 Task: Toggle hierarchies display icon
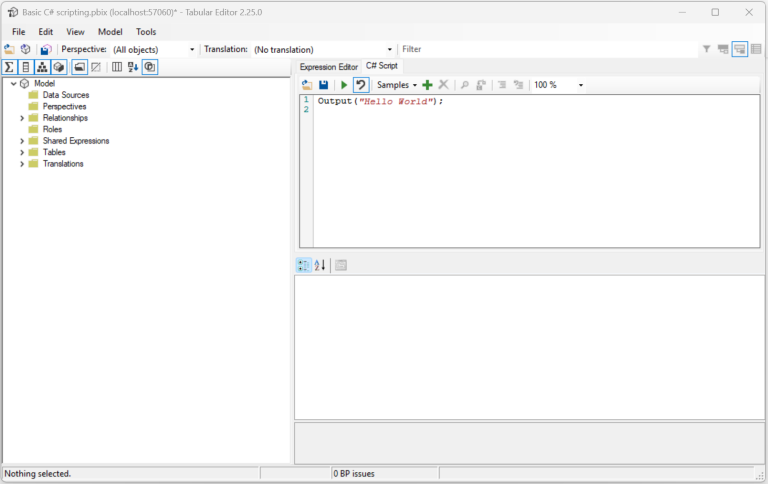(43, 67)
